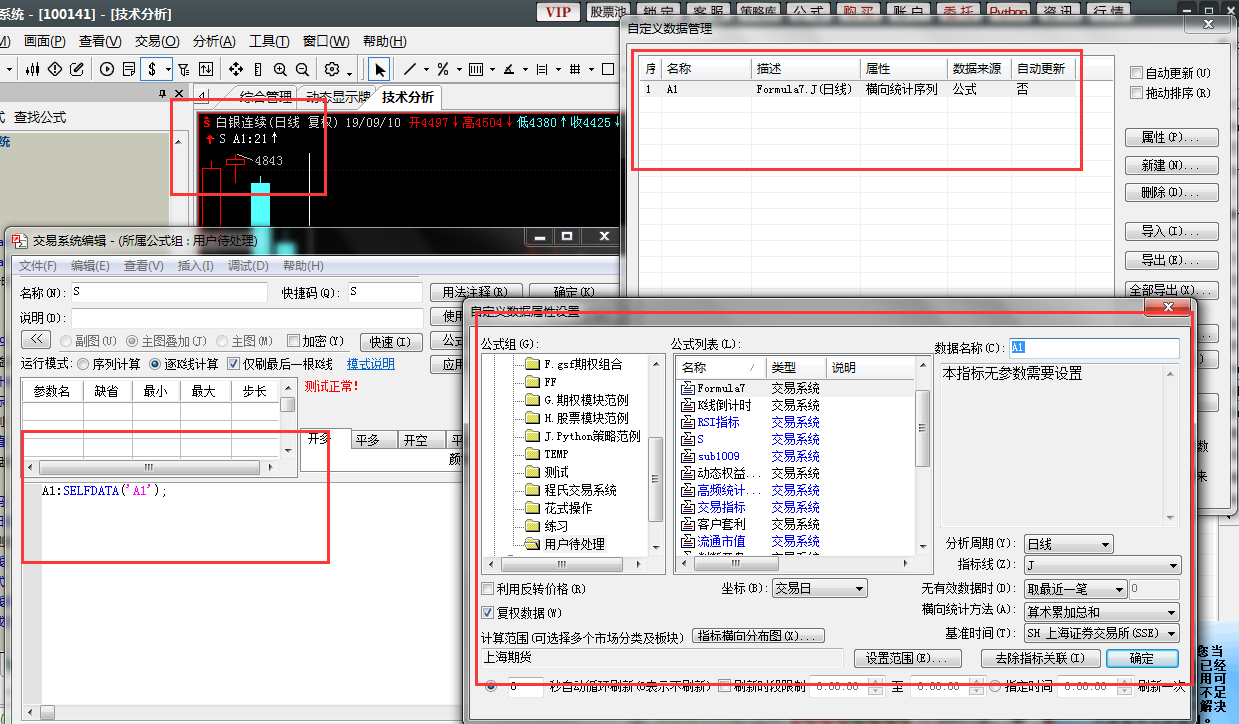Click the document list toolbar icon
Viewport: 1239px width, 724px height.
tap(128, 69)
